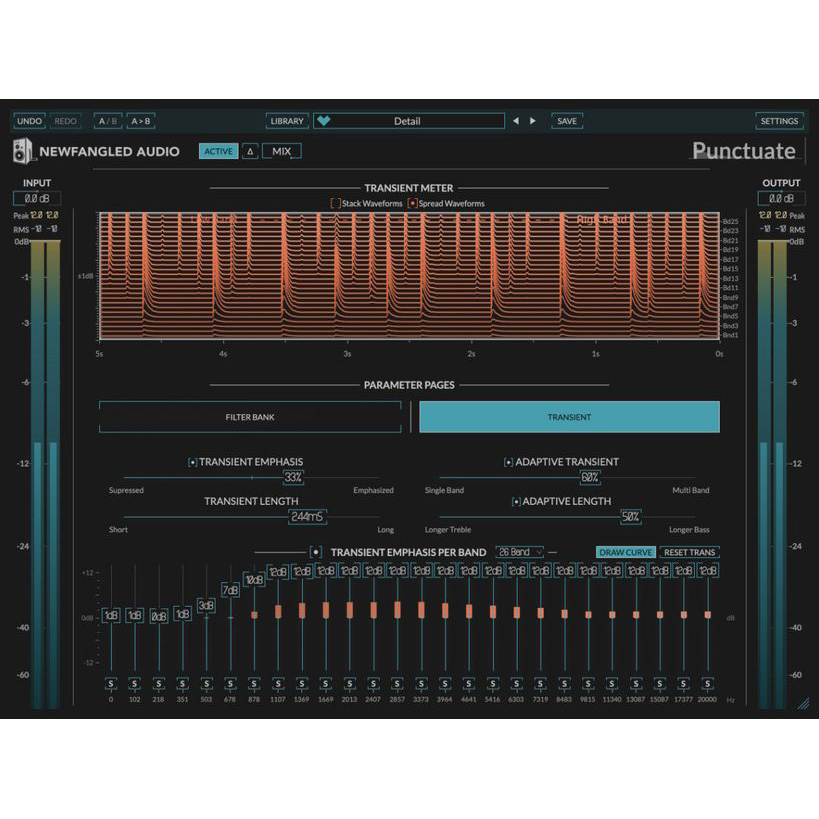The image size is (819, 819).
Task: Switch to the TRANSIENT page
Action: click(x=569, y=417)
